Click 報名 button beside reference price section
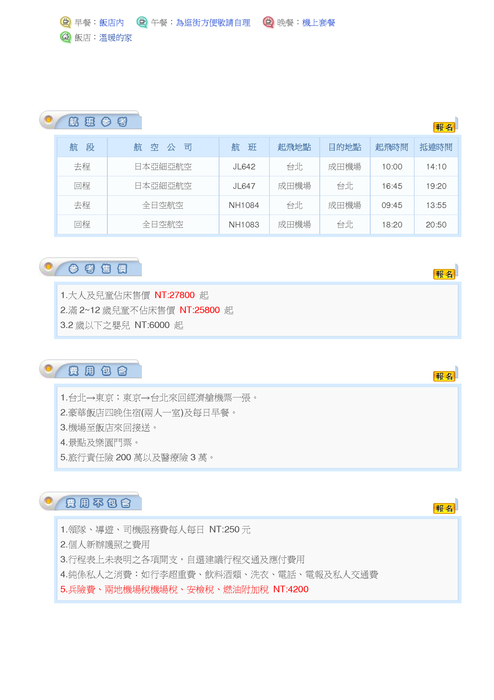Viewport: 494px width, 700px height. pyautogui.click(x=444, y=274)
